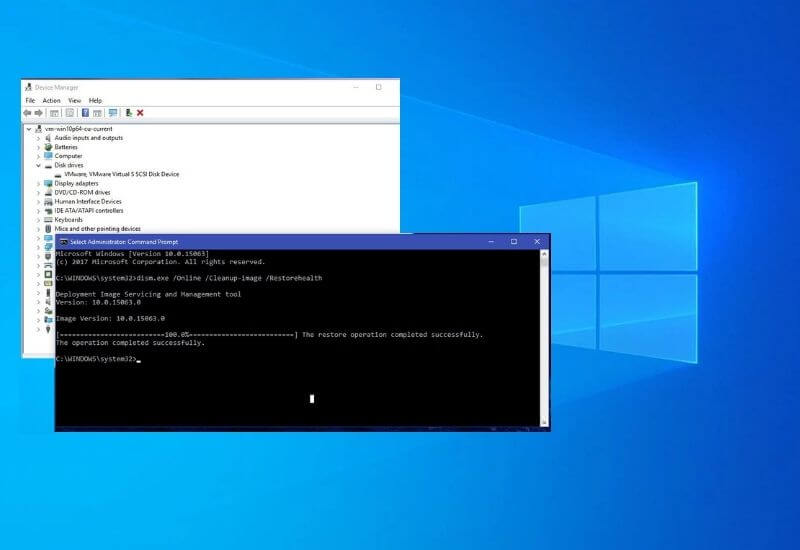Click the Back arrow in Device Manager toolbar
Screen dimensions: 800x550
[x=27, y=113]
